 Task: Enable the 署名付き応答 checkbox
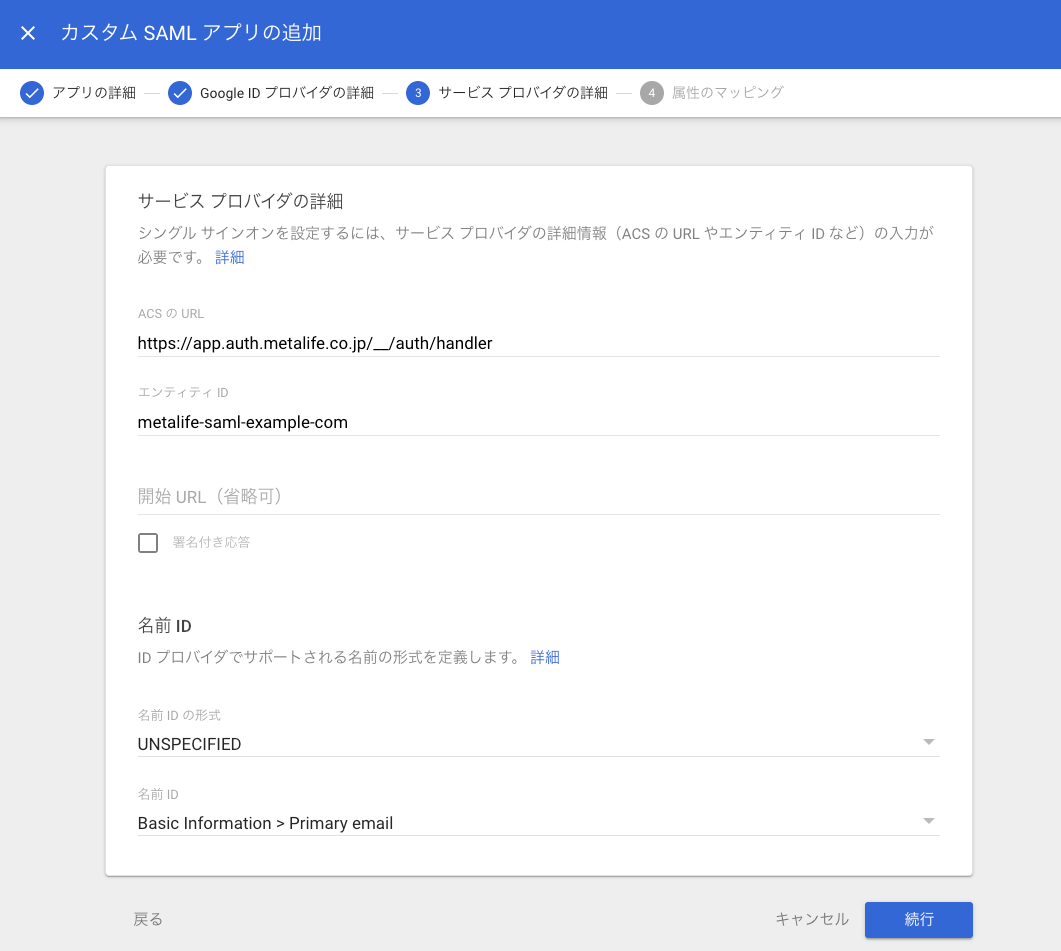[148, 543]
